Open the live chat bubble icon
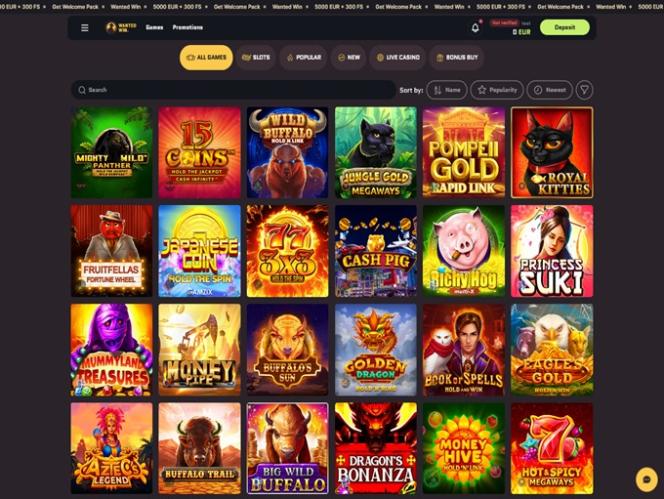 tap(647, 479)
